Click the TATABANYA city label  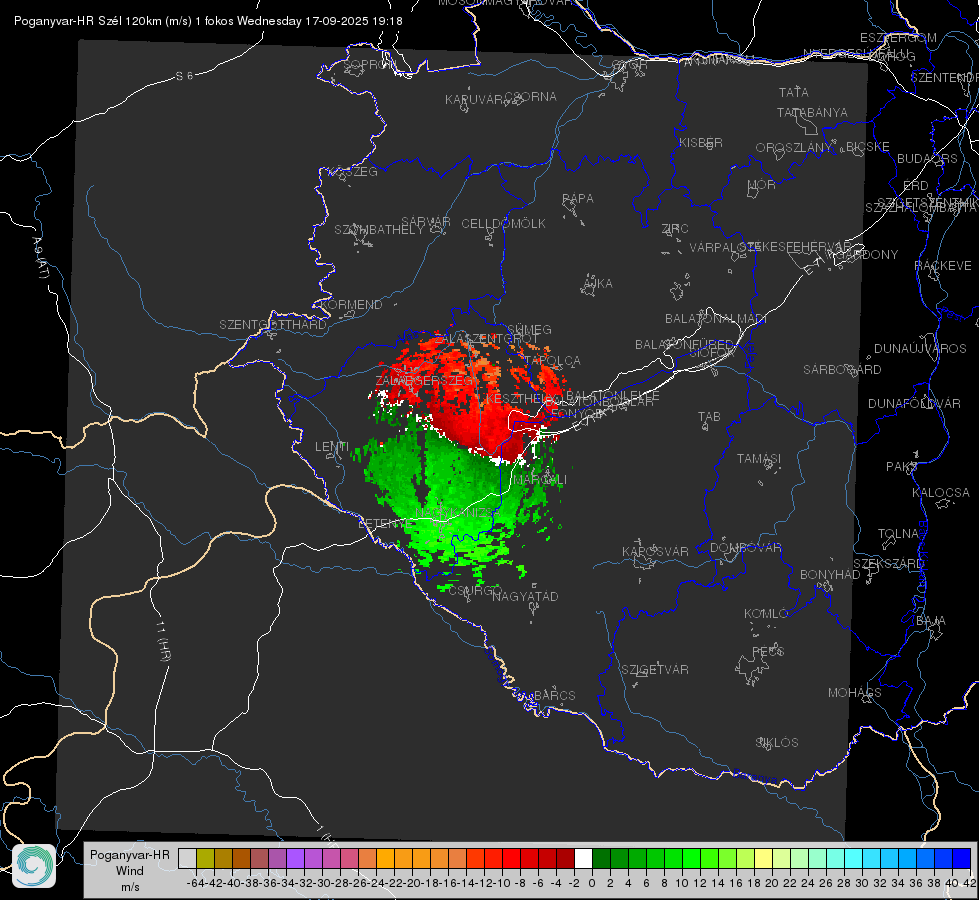[x=812, y=112]
